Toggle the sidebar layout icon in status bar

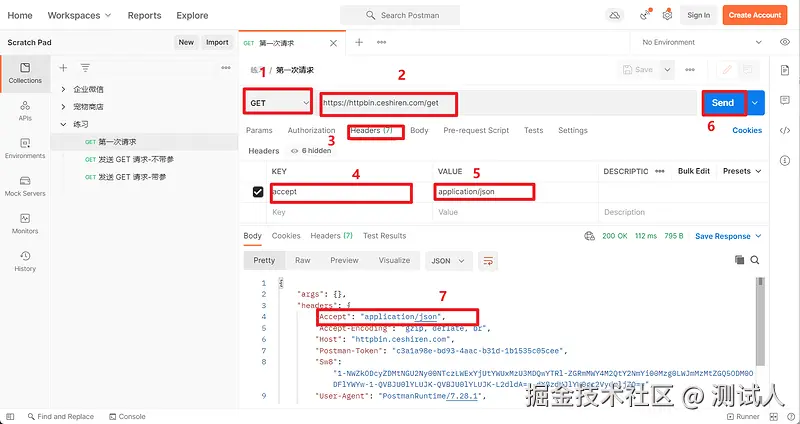pyautogui.click(x=10, y=416)
